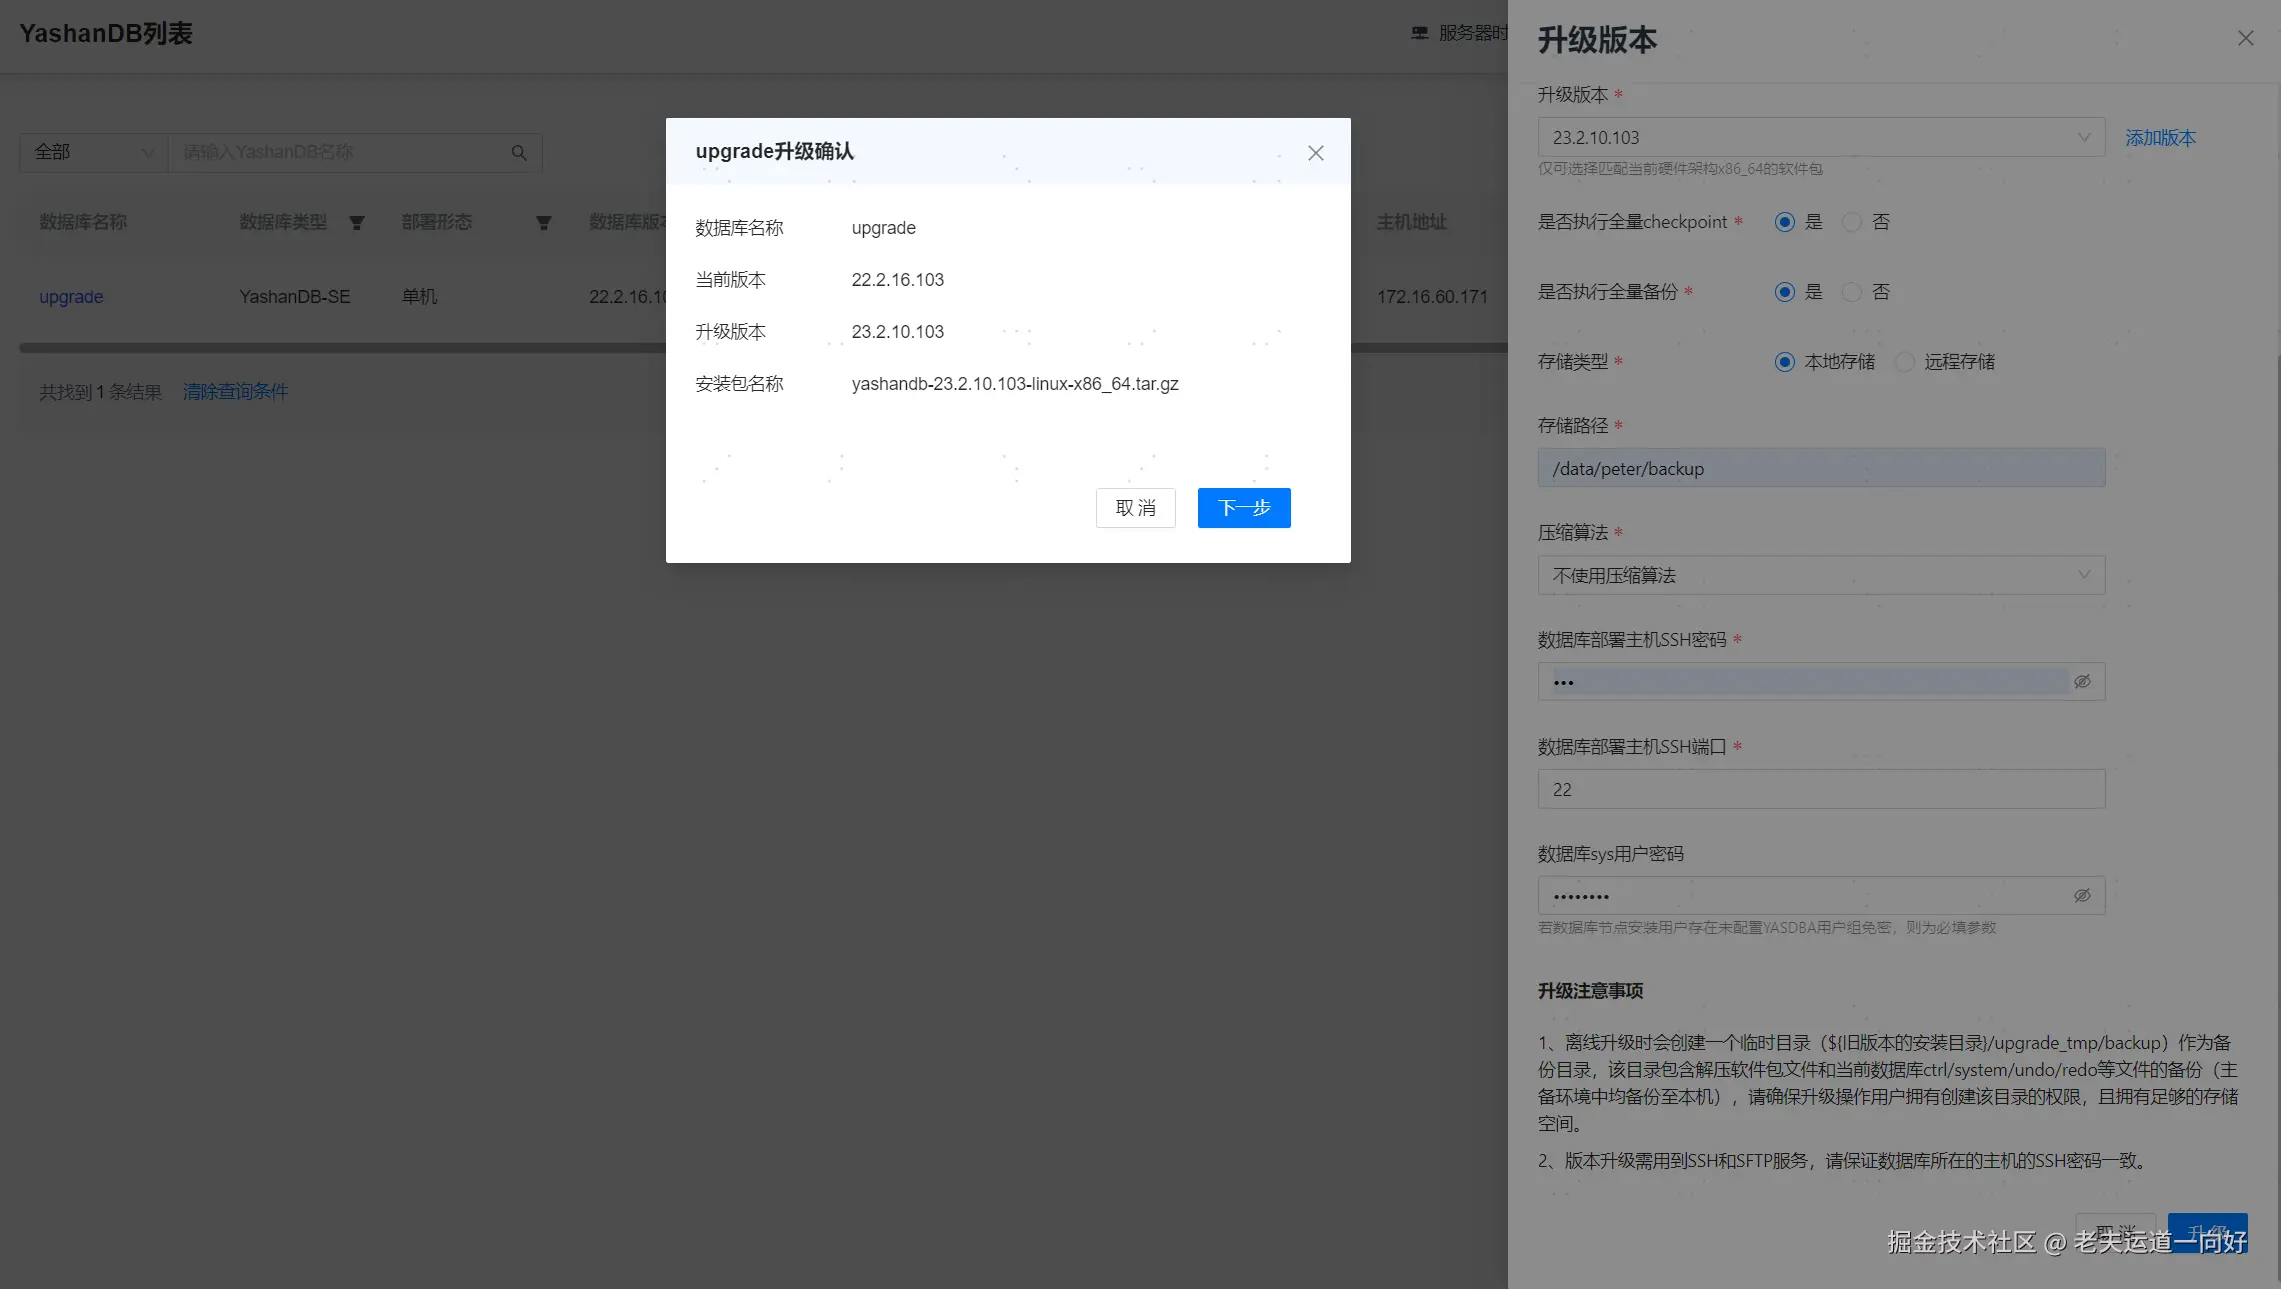
Task: Toggle sys user password visibility eye
Action: coord(2082,896)
